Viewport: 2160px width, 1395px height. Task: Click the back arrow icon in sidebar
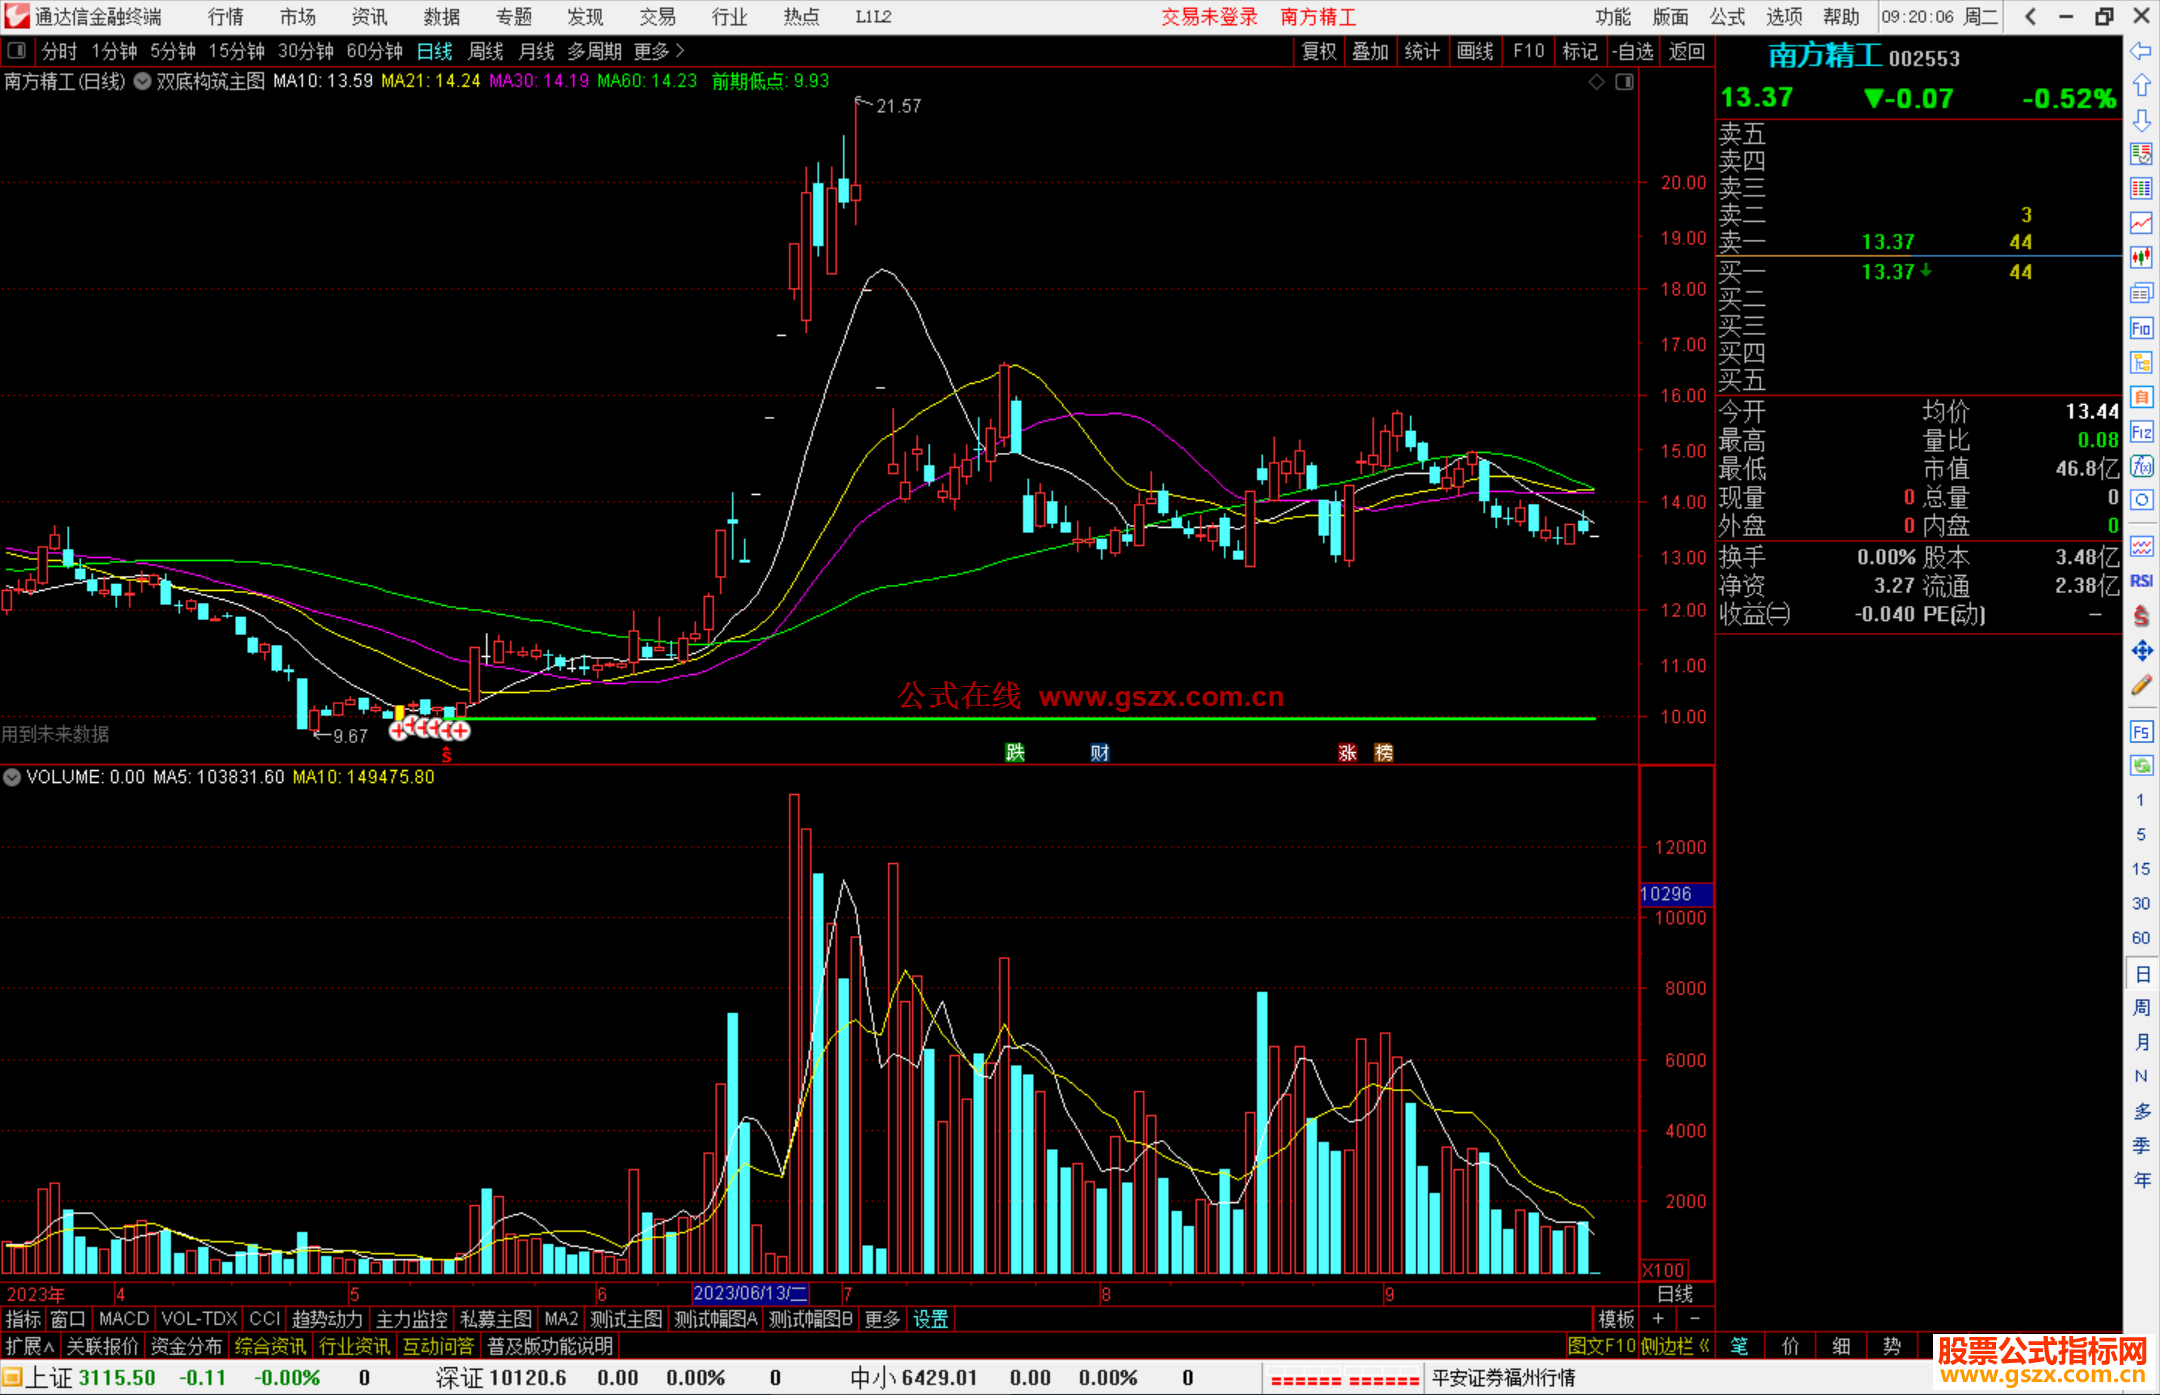(x=2141, y=51)
